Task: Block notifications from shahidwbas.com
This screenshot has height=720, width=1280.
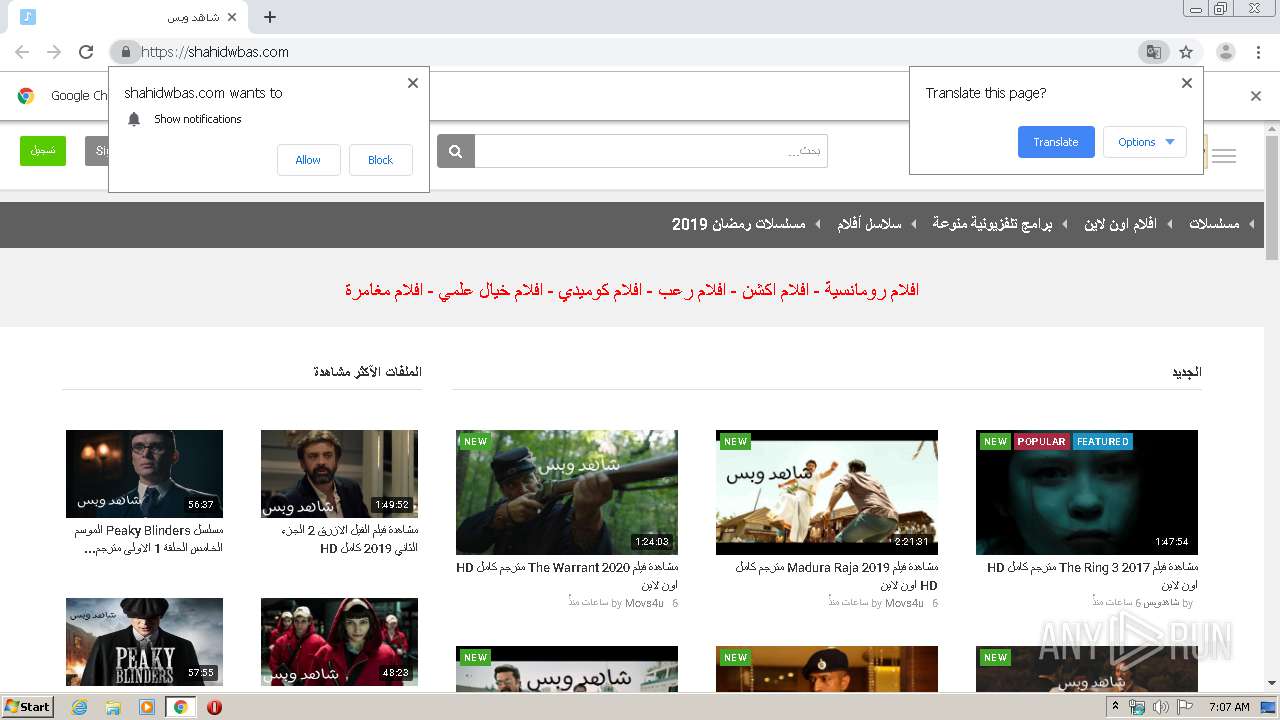Action: pos(380,160)
